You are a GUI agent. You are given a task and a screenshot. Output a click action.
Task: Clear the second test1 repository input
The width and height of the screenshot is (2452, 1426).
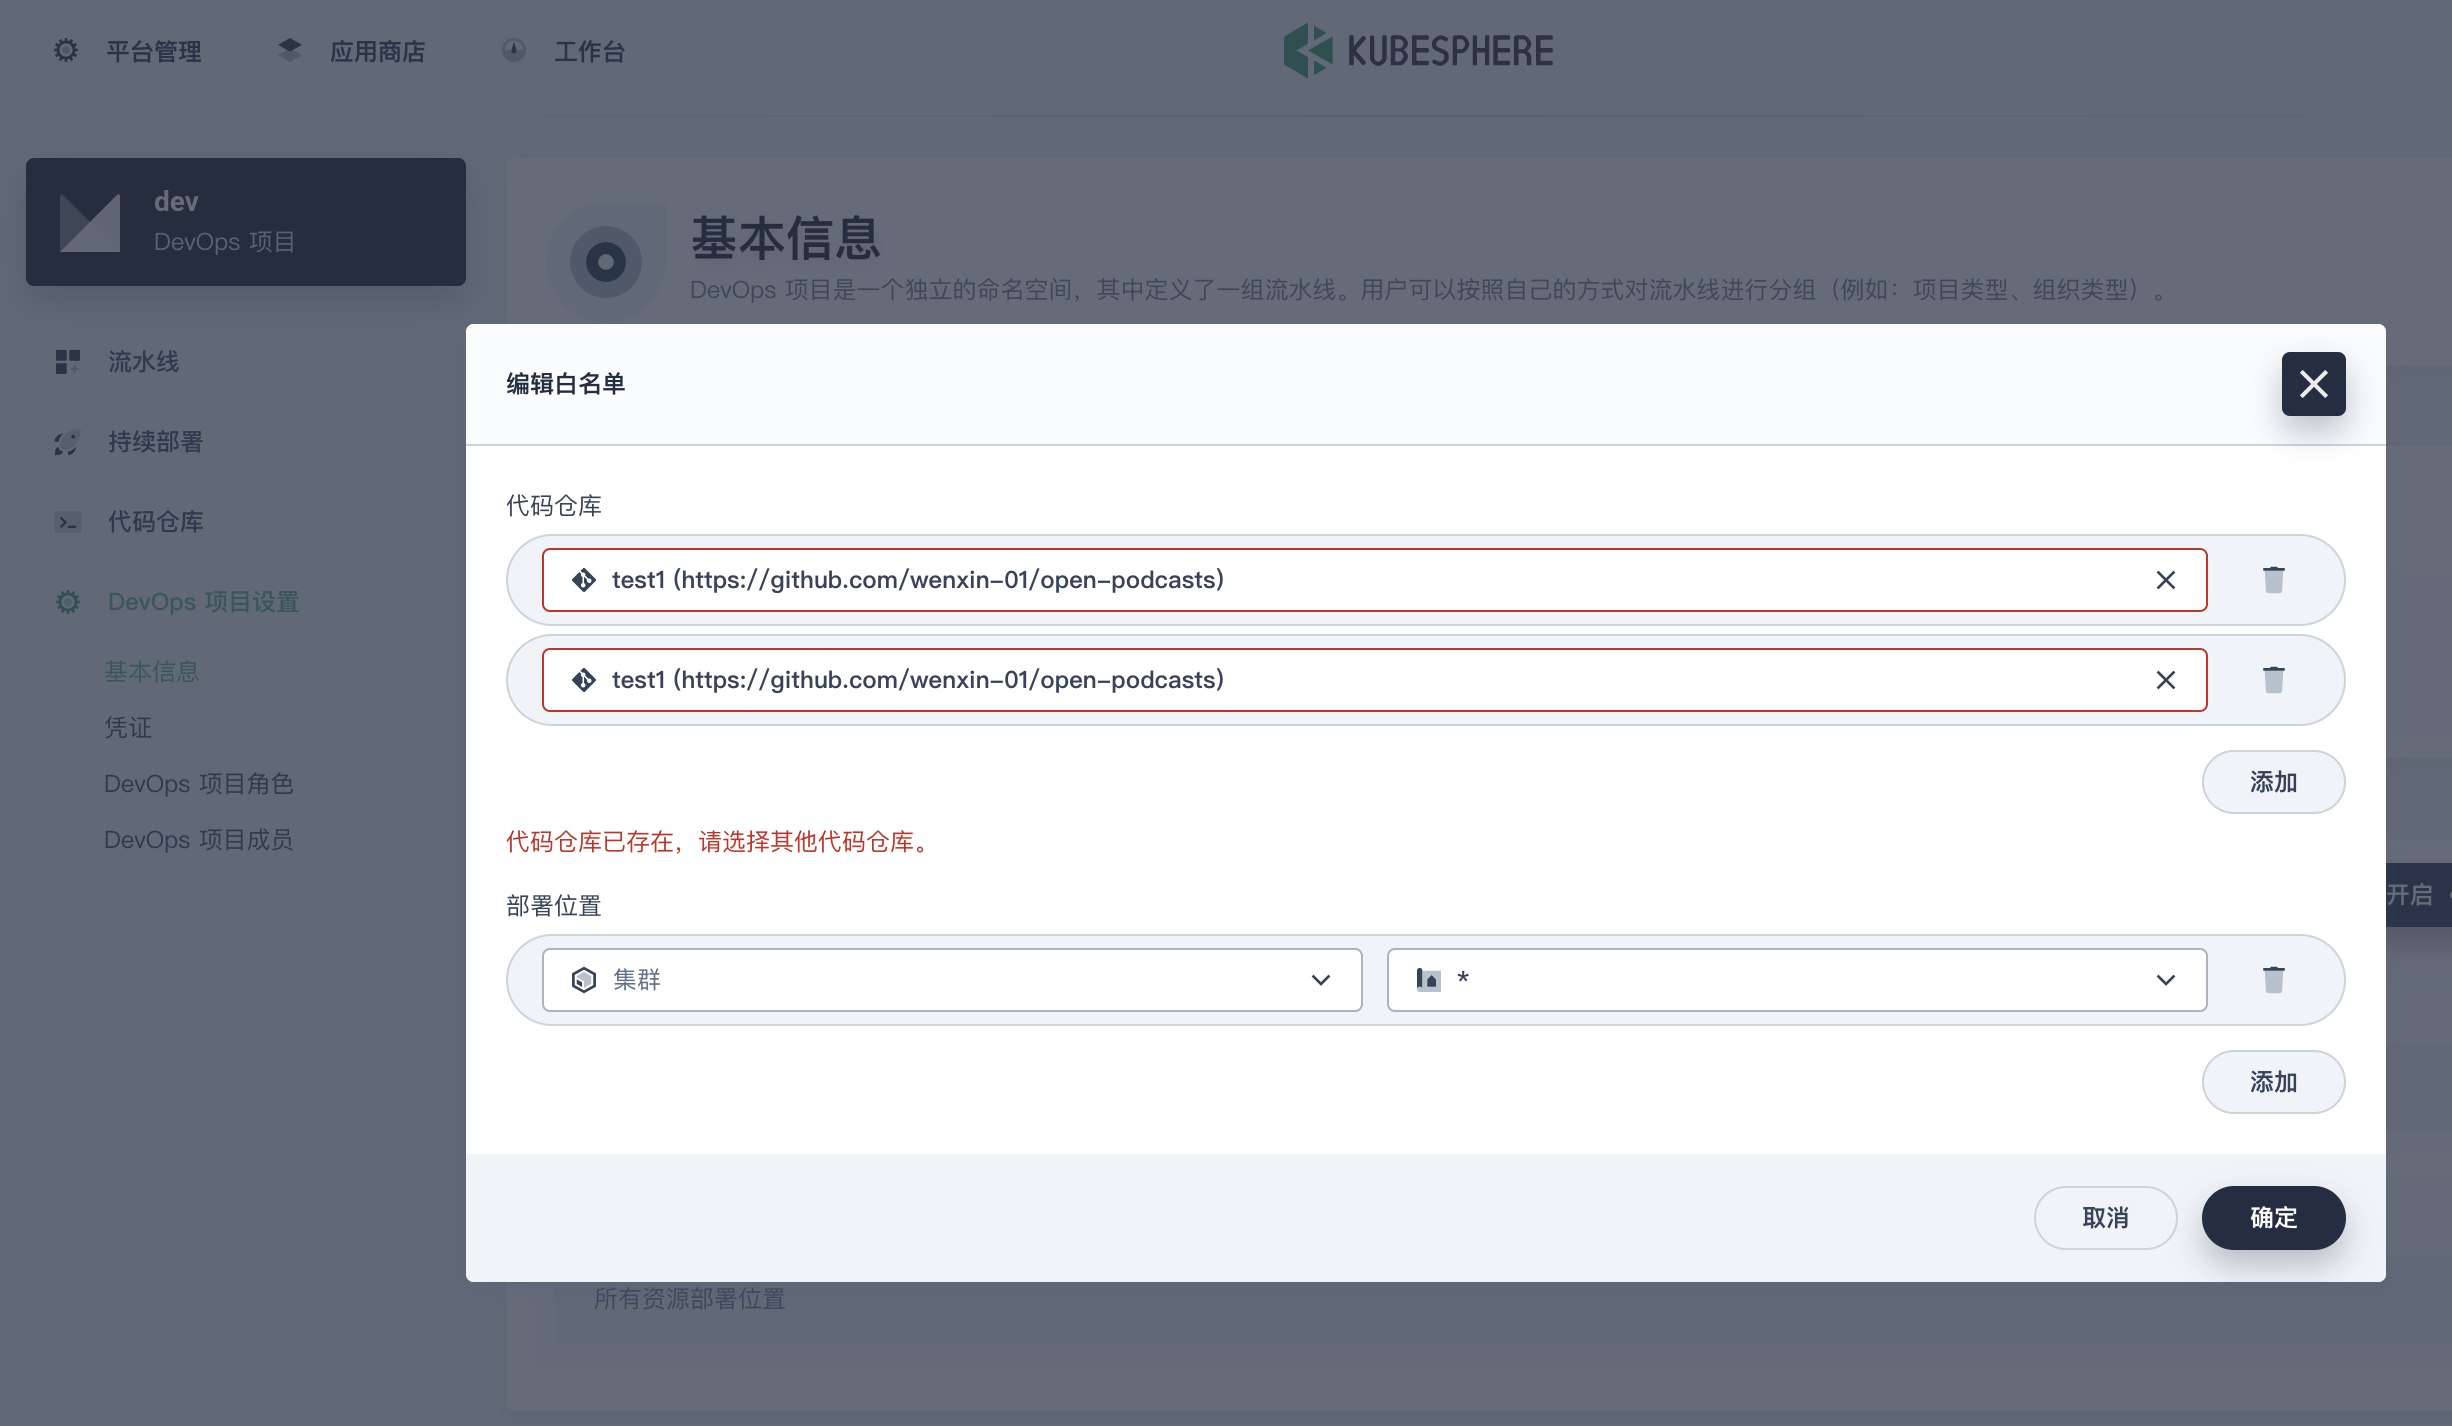pyautogui.click(x=2167, y=680)
